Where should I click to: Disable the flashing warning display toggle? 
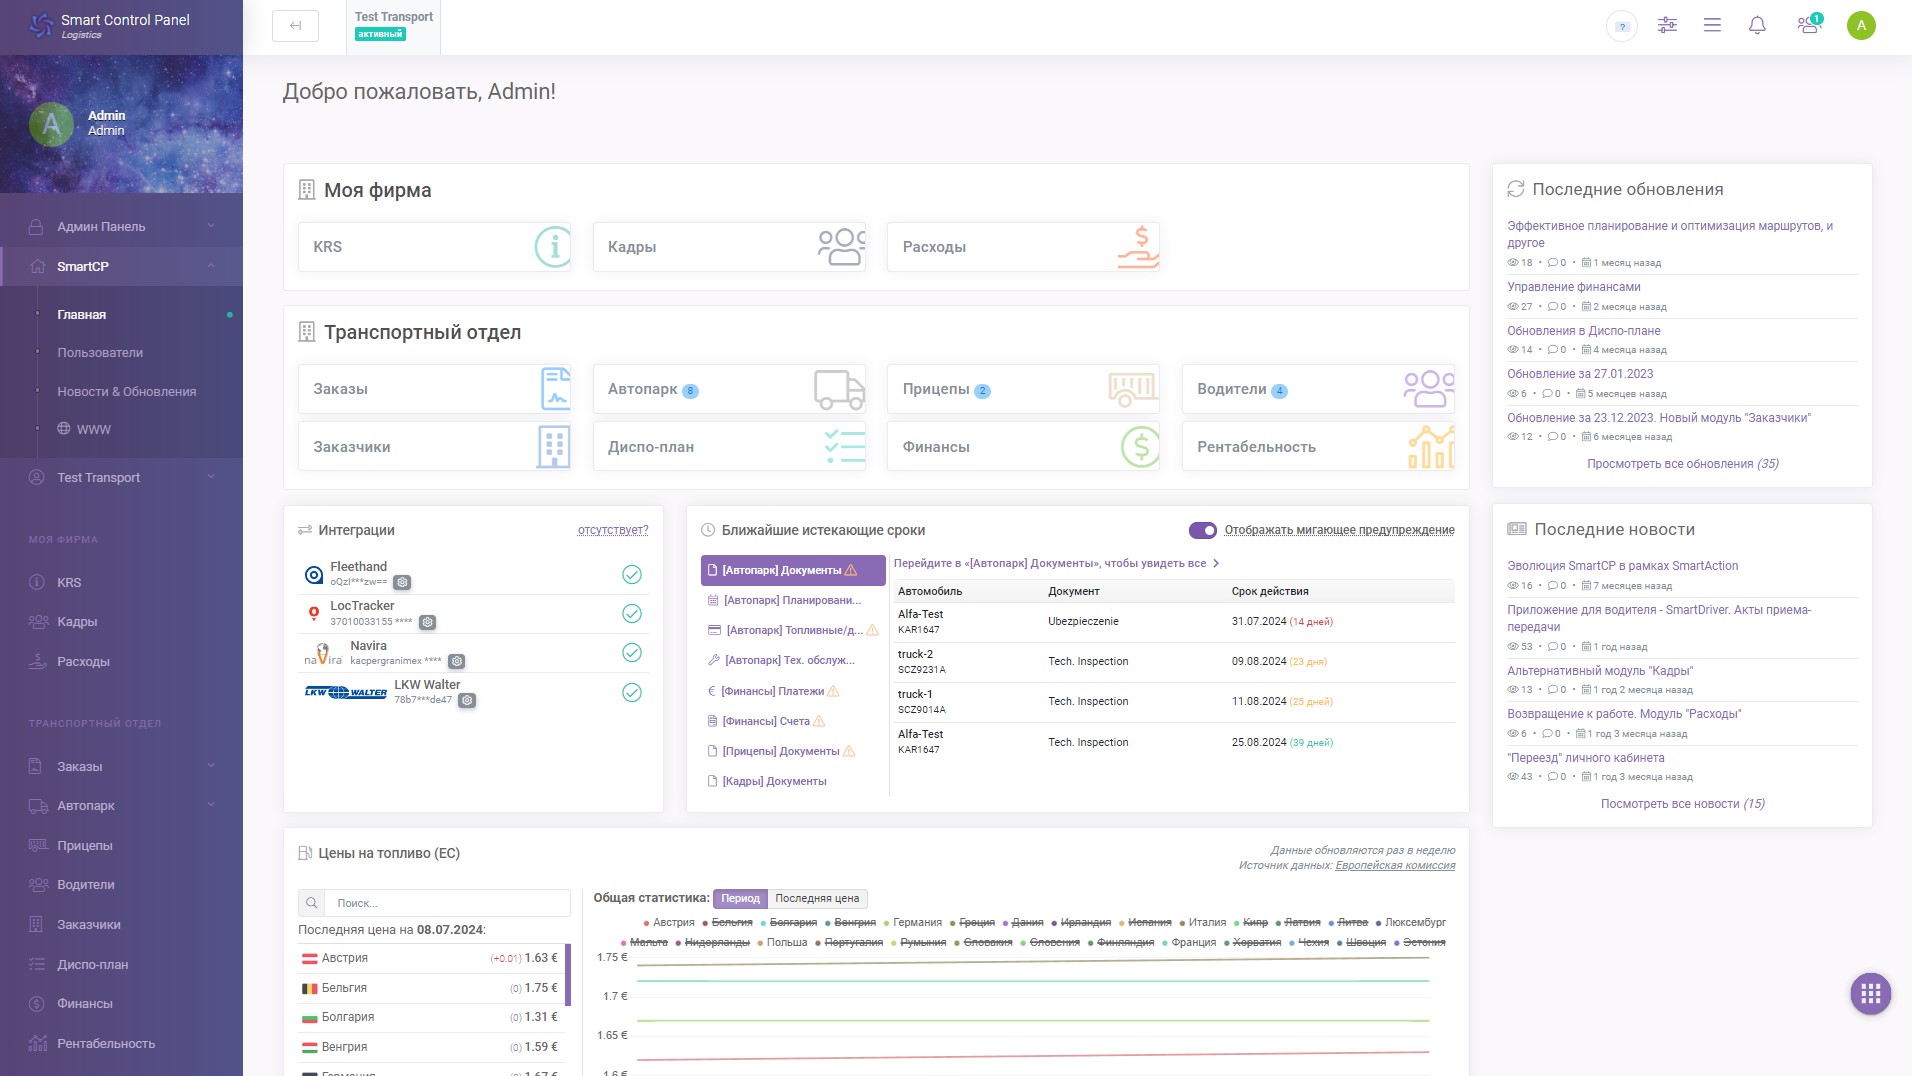coord(1203,530)
